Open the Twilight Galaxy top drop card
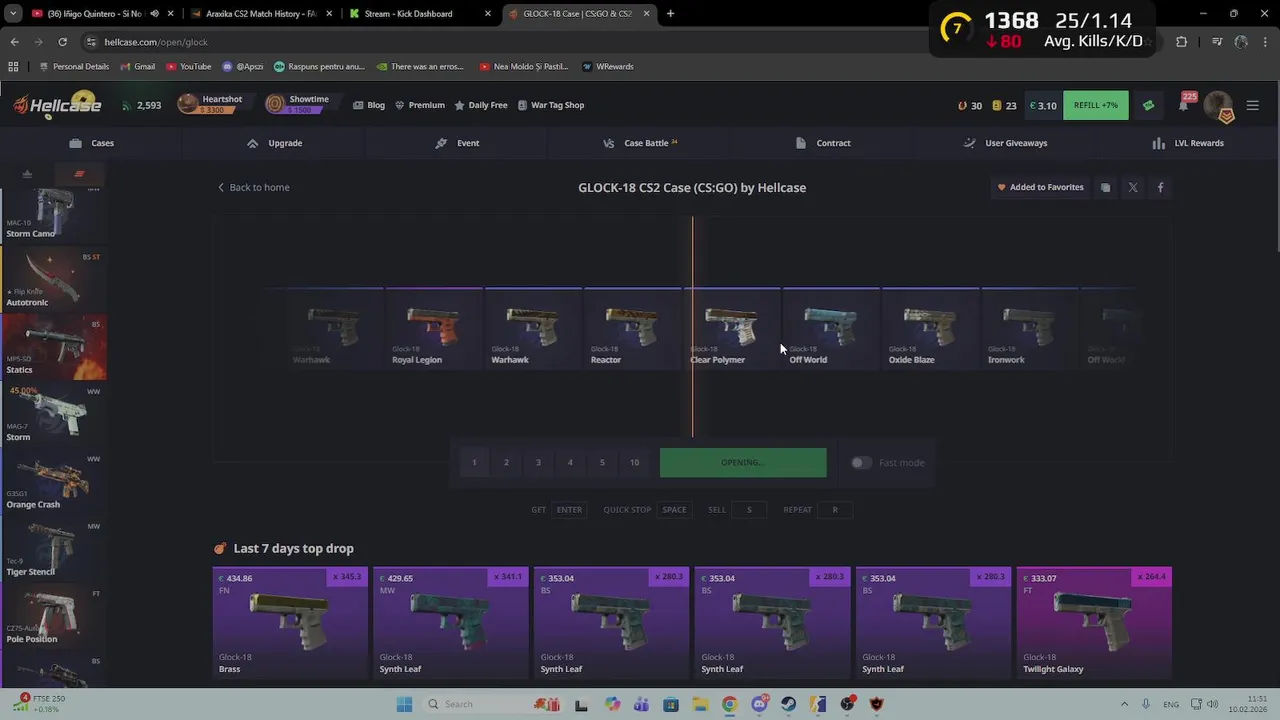The height and width of the screenshot is (720, 1280). tap(1094, 623)
